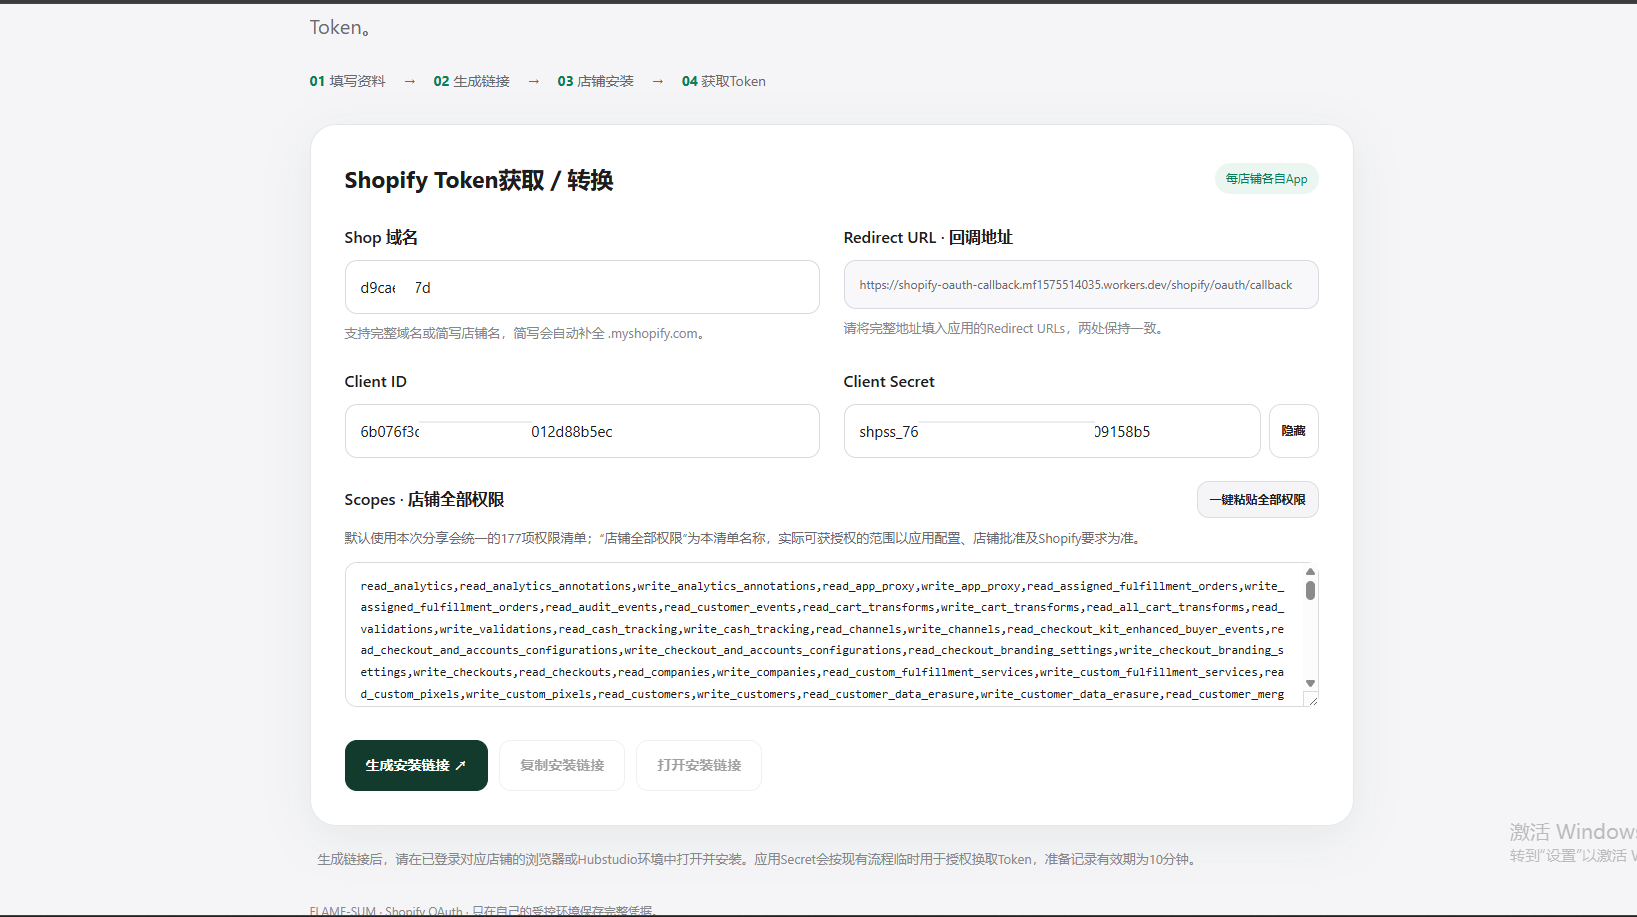Click the hint about Redirect URLs 保持一致
The image size is (1637, 917).
pyautogui.click(x=1006, y=328)
